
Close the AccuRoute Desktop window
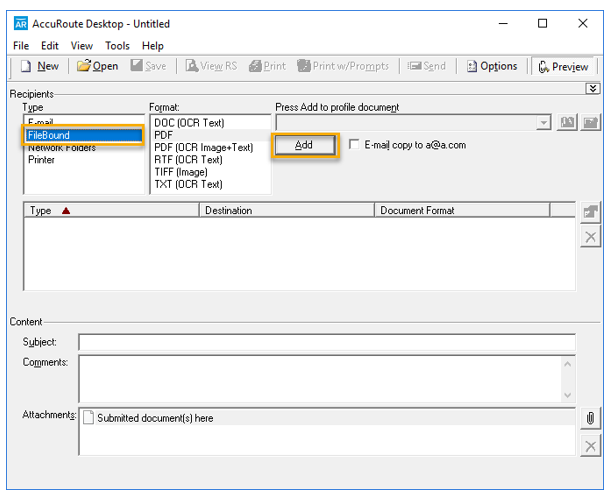583,24
